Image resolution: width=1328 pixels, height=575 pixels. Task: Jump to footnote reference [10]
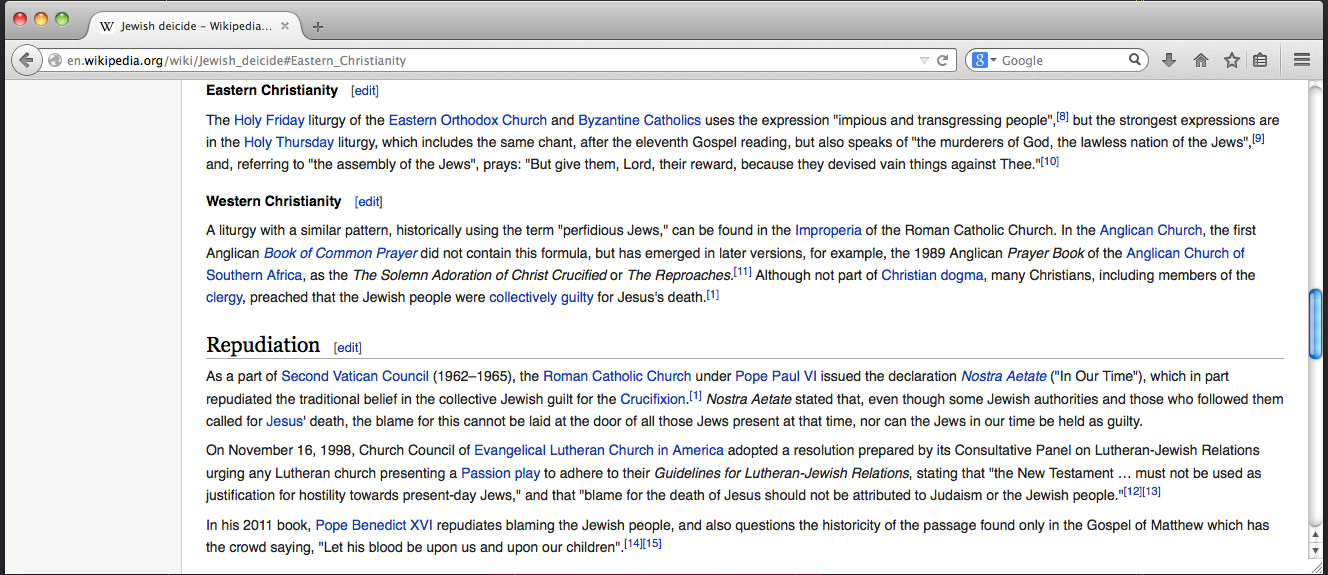[1050, 161]
